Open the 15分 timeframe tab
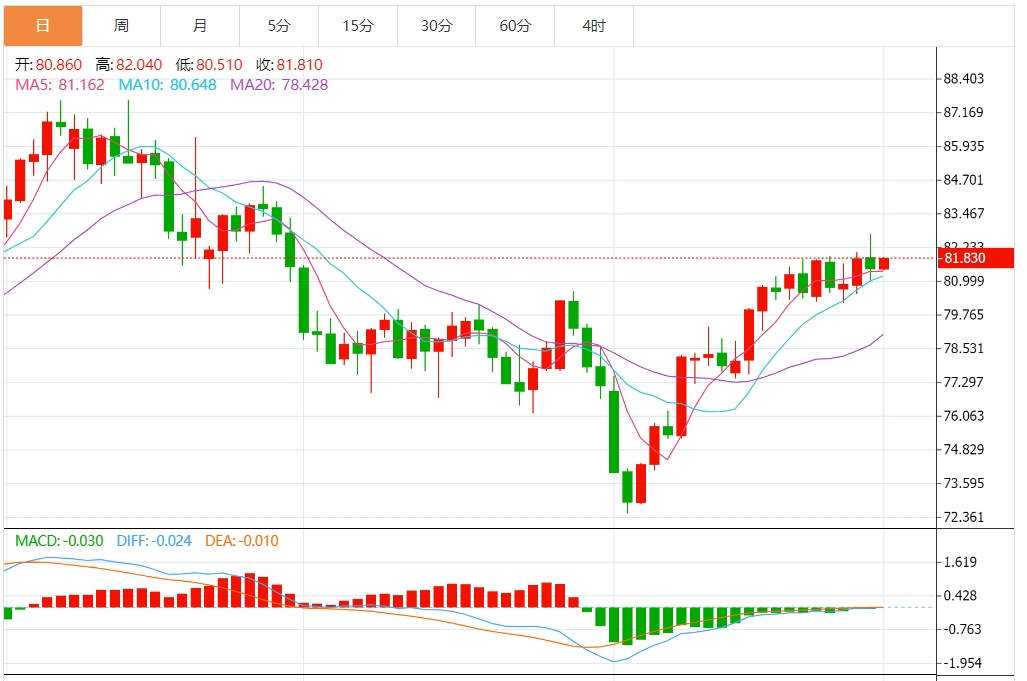The image size is (1027, 681). [358, 26]
